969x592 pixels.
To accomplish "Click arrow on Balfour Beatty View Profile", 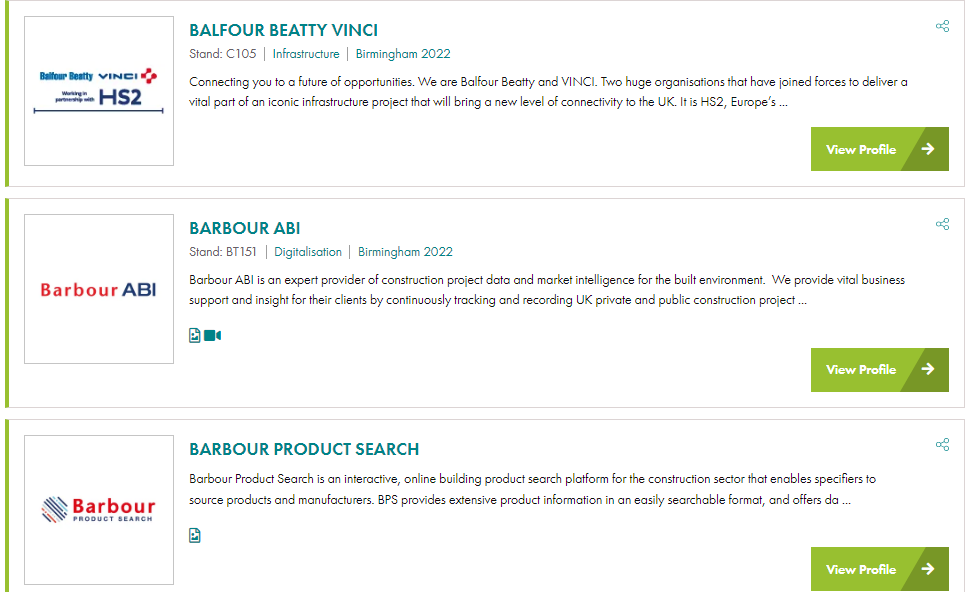I will [x=928, y=149].
